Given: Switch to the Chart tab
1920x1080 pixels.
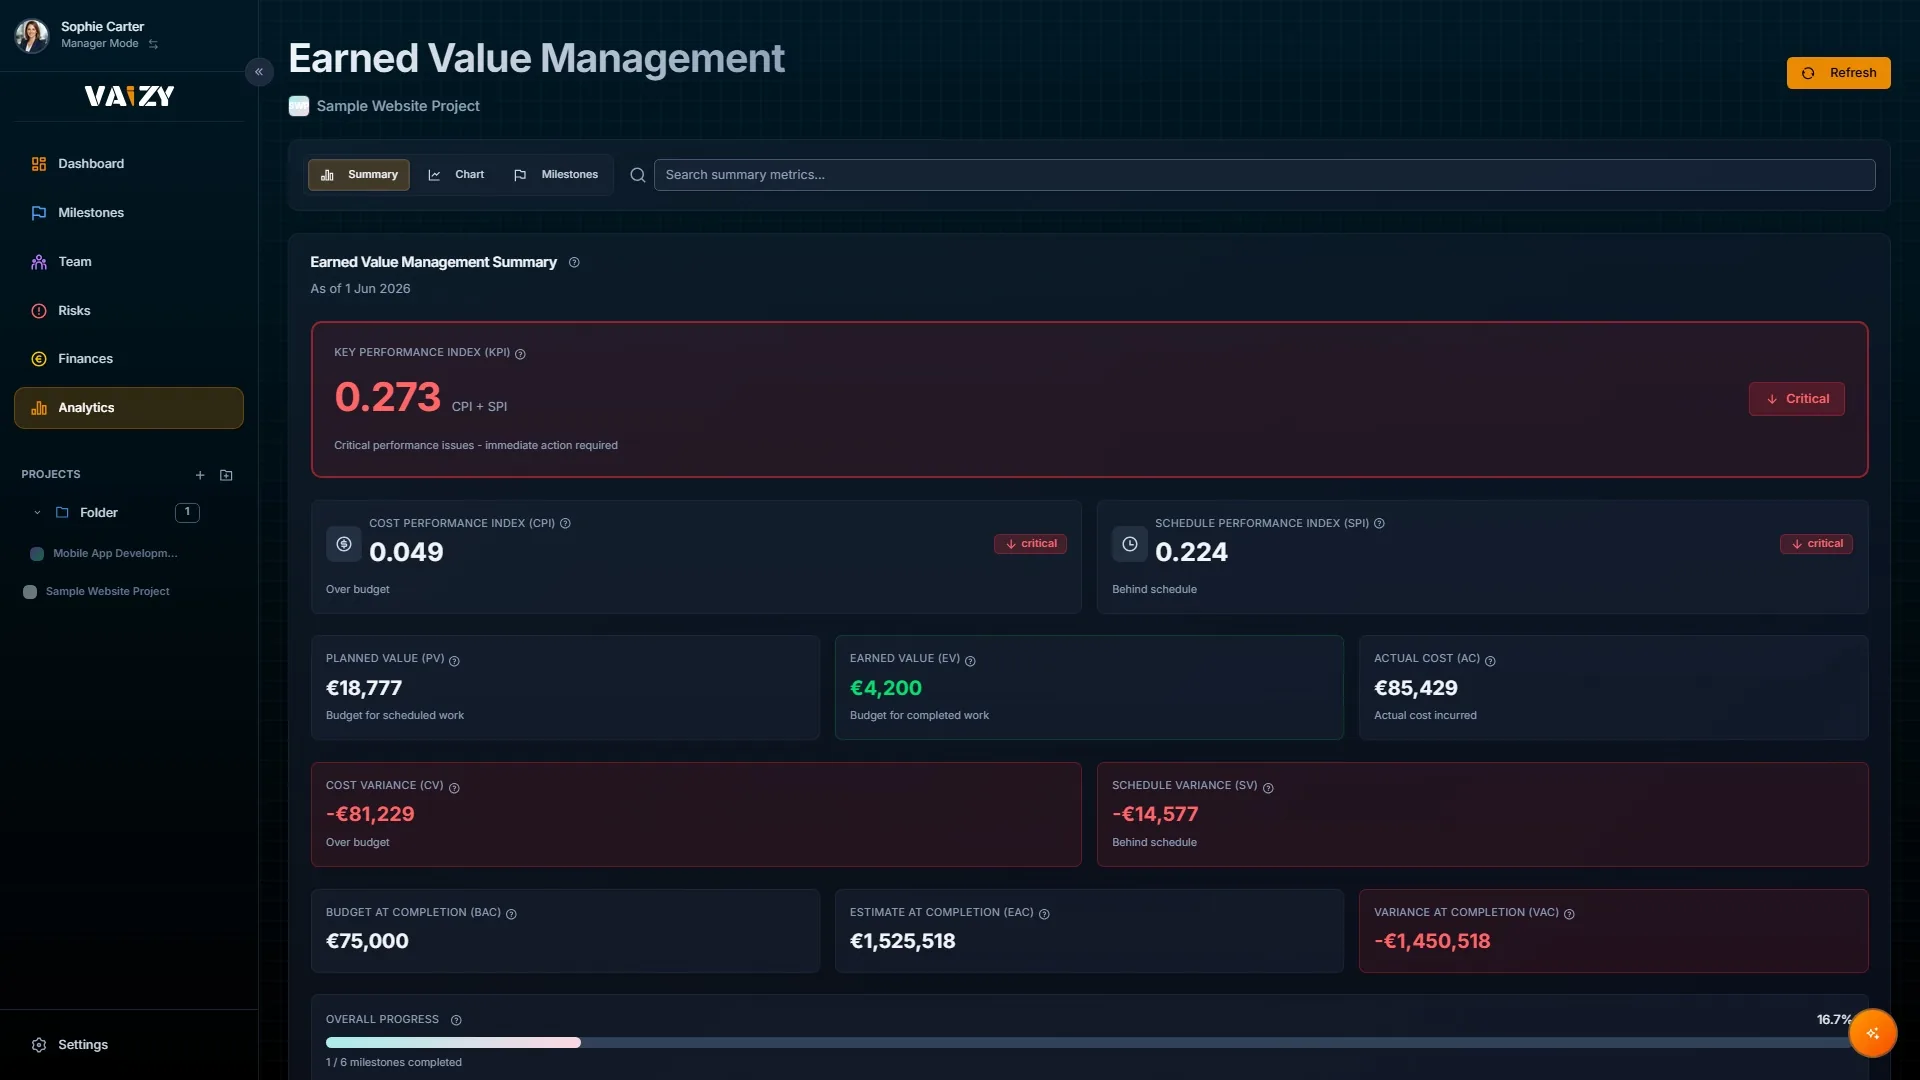Looking at the screenshot, I should coord(456,175).
